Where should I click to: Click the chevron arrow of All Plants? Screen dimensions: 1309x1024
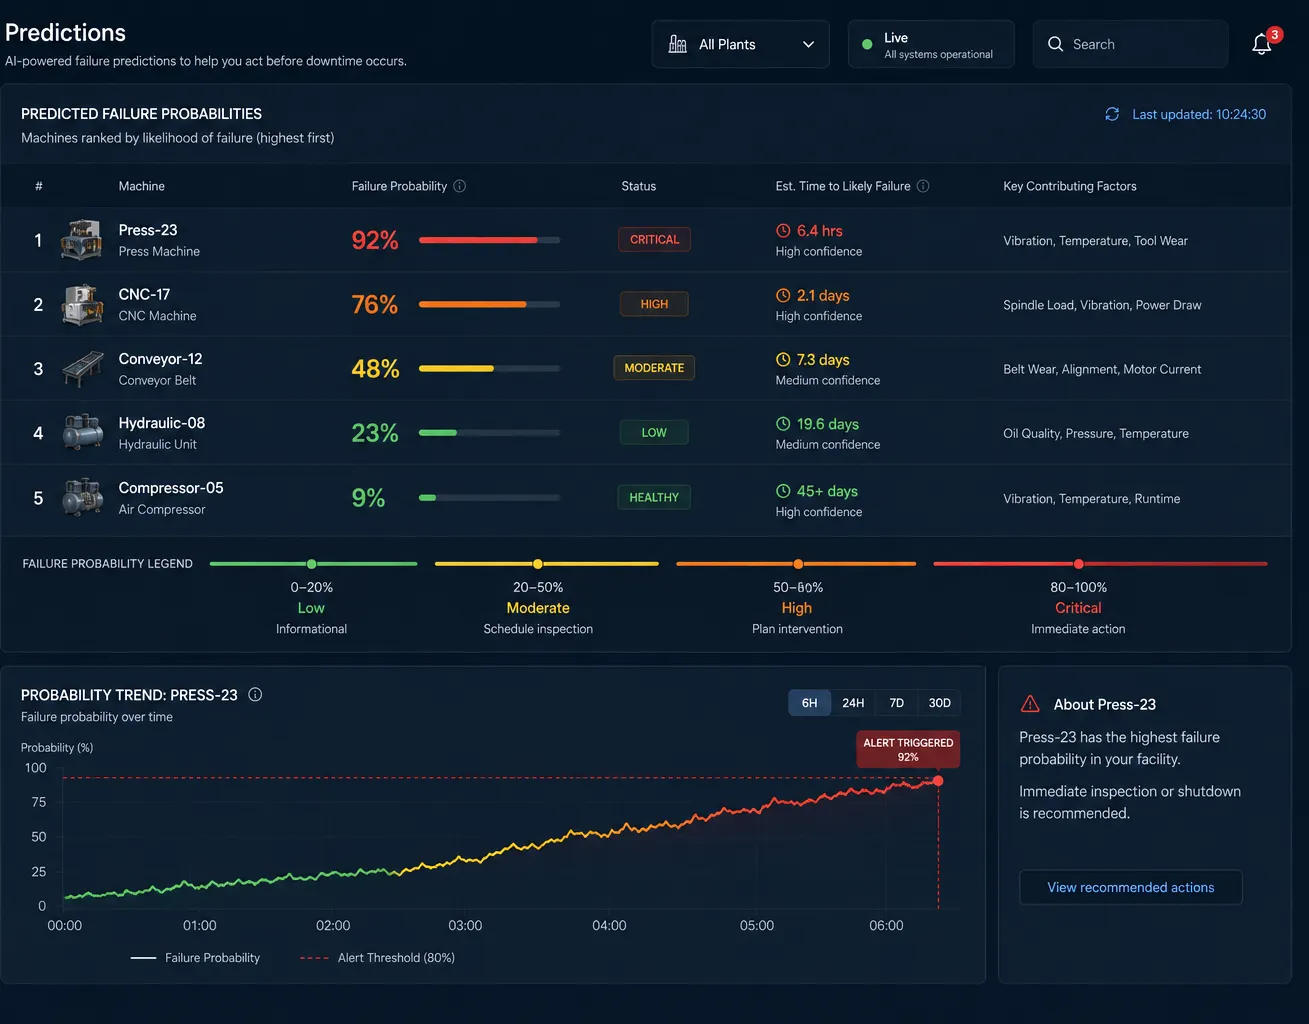point(808,44)
